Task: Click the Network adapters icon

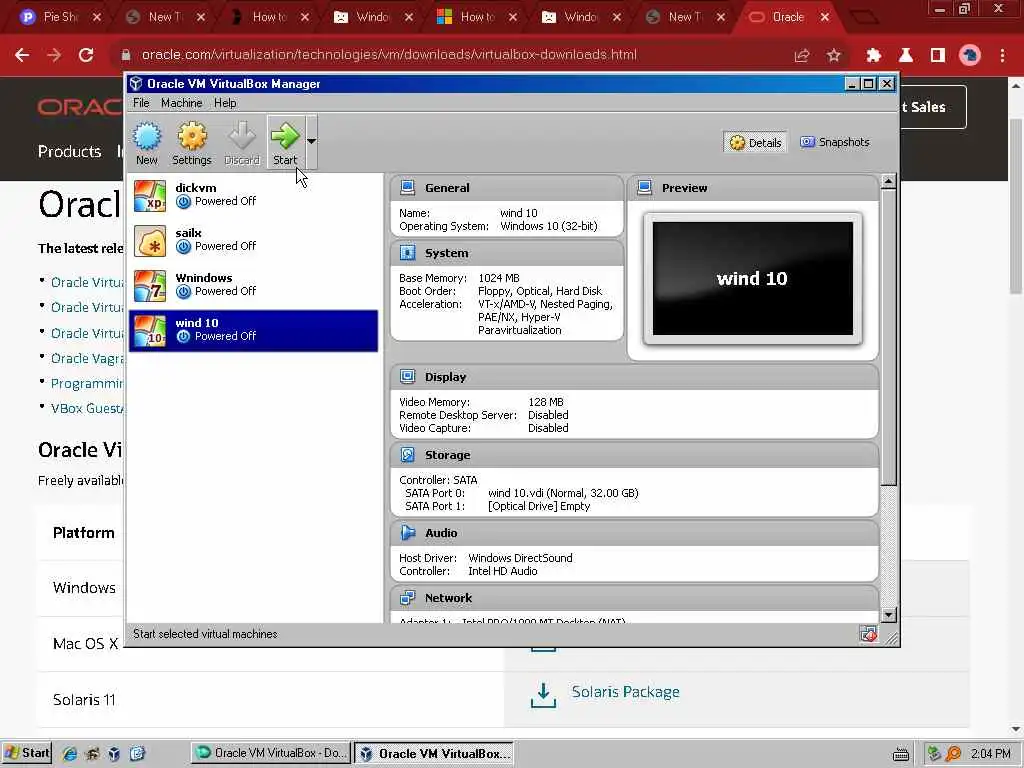Action: click(x=408, y=597)
